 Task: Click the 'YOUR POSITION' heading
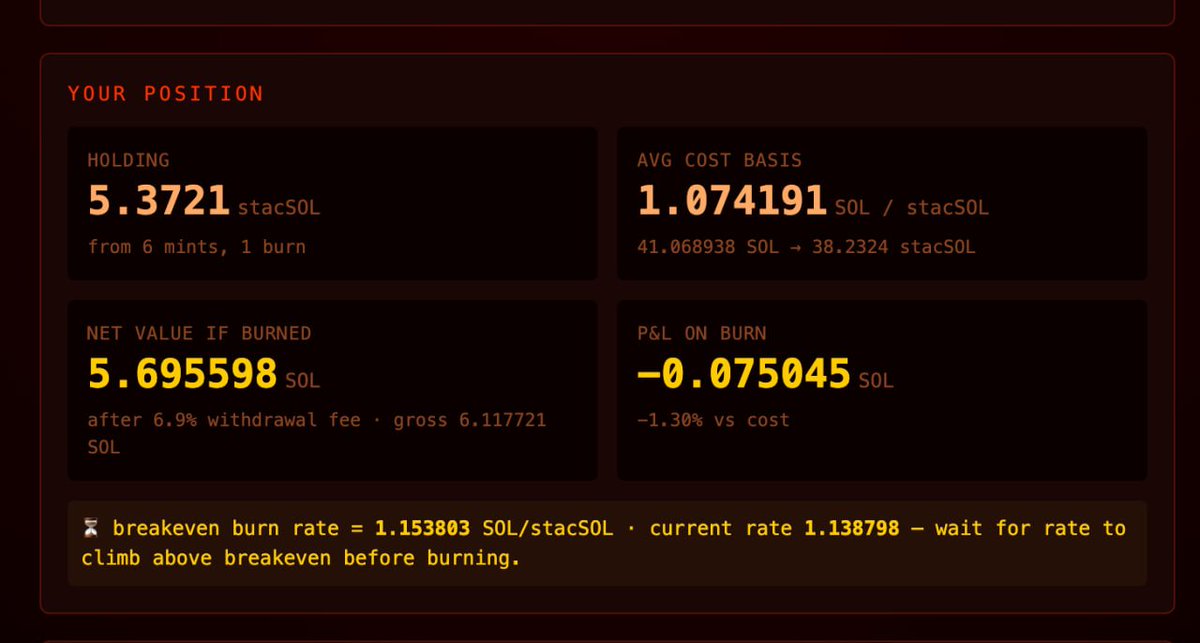(x=166, y=94)
